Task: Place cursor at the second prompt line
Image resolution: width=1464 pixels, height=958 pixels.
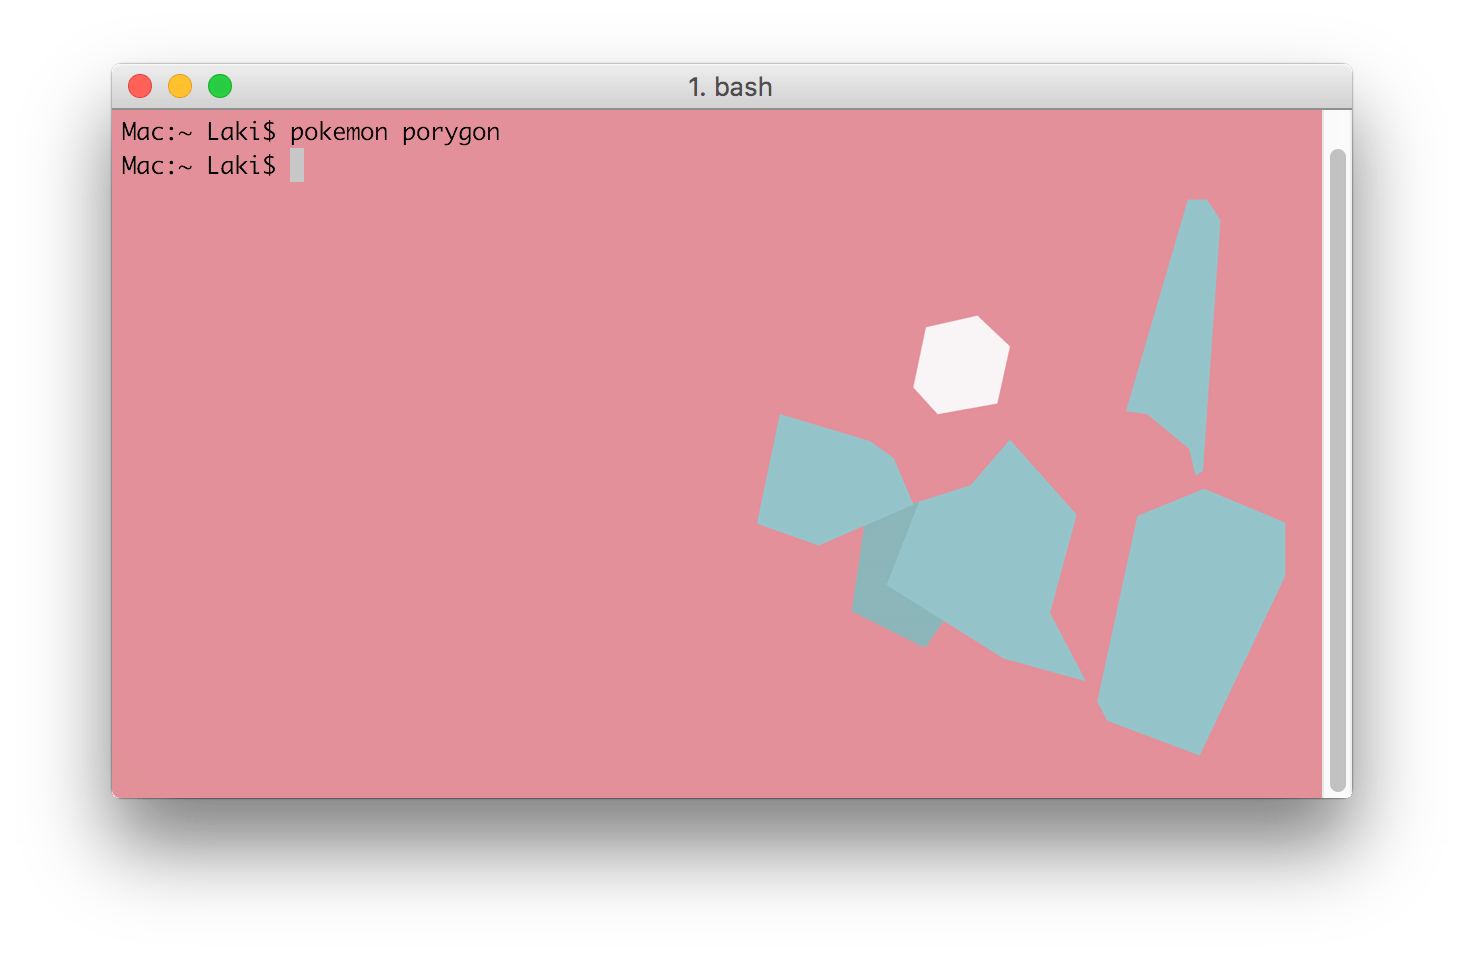Action: [x=297, y=166]
